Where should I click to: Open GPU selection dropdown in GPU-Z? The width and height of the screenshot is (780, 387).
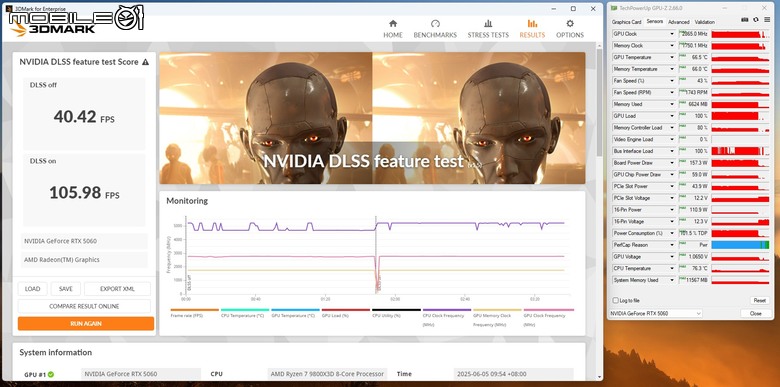[656, 313]
